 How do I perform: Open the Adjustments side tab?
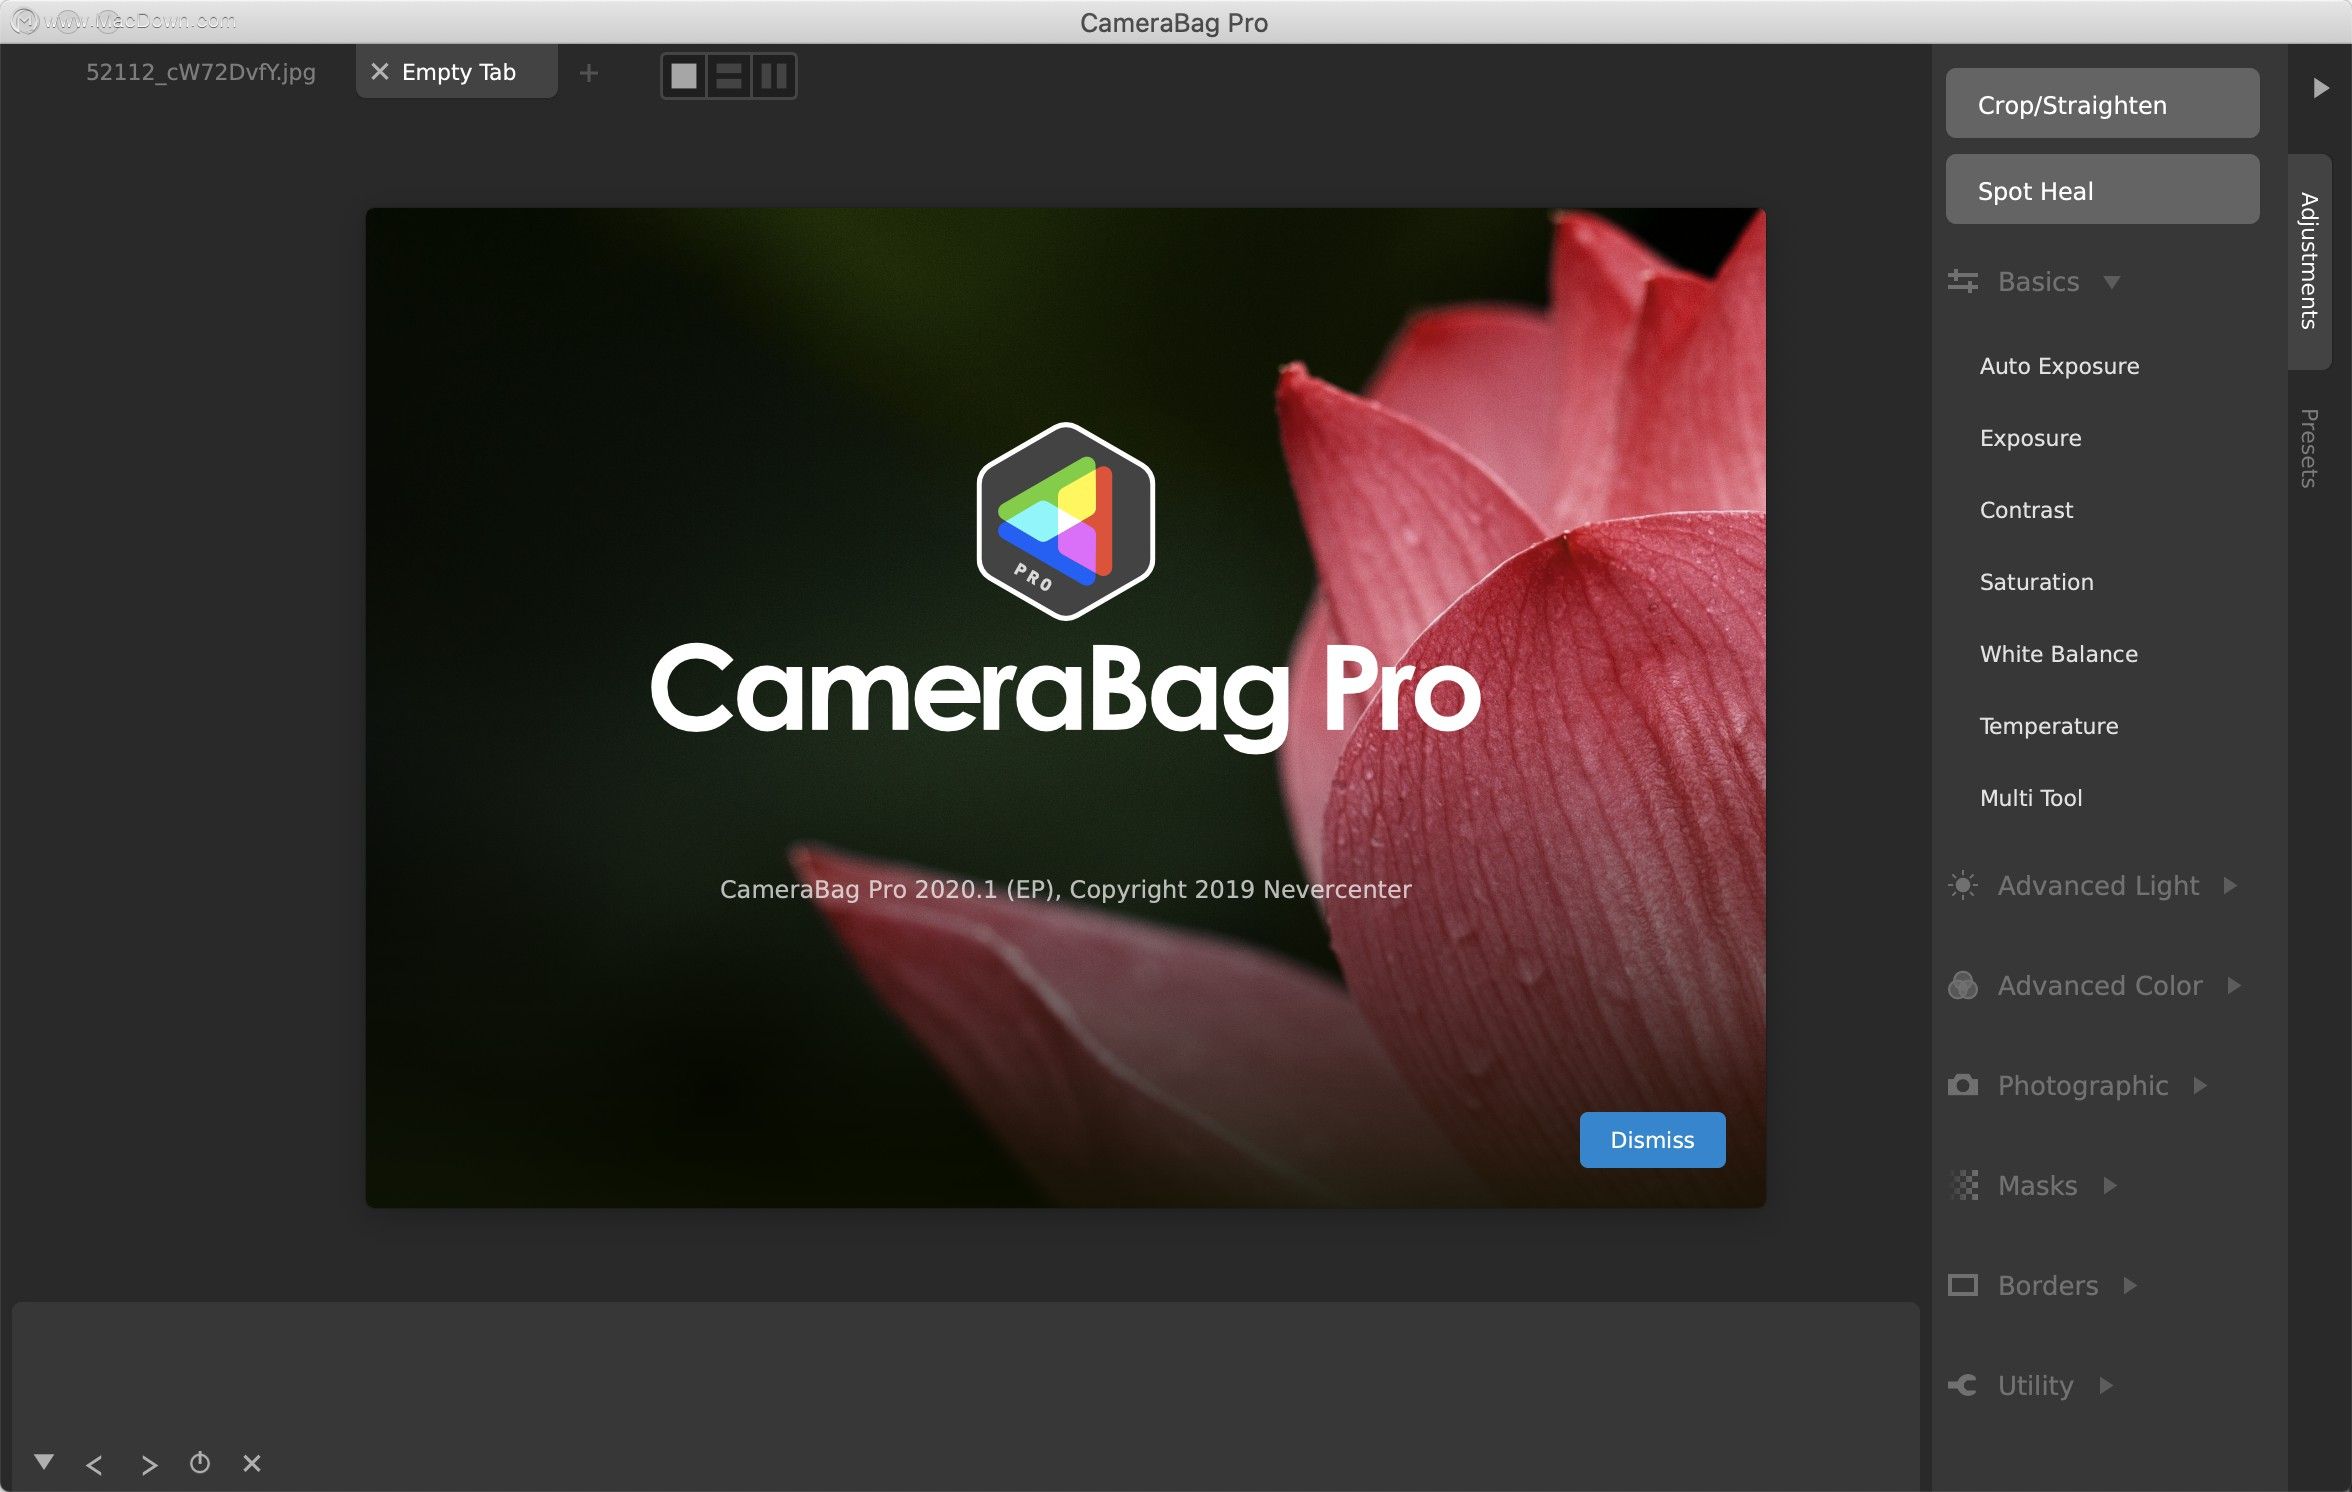click(x=2309, y=261)
